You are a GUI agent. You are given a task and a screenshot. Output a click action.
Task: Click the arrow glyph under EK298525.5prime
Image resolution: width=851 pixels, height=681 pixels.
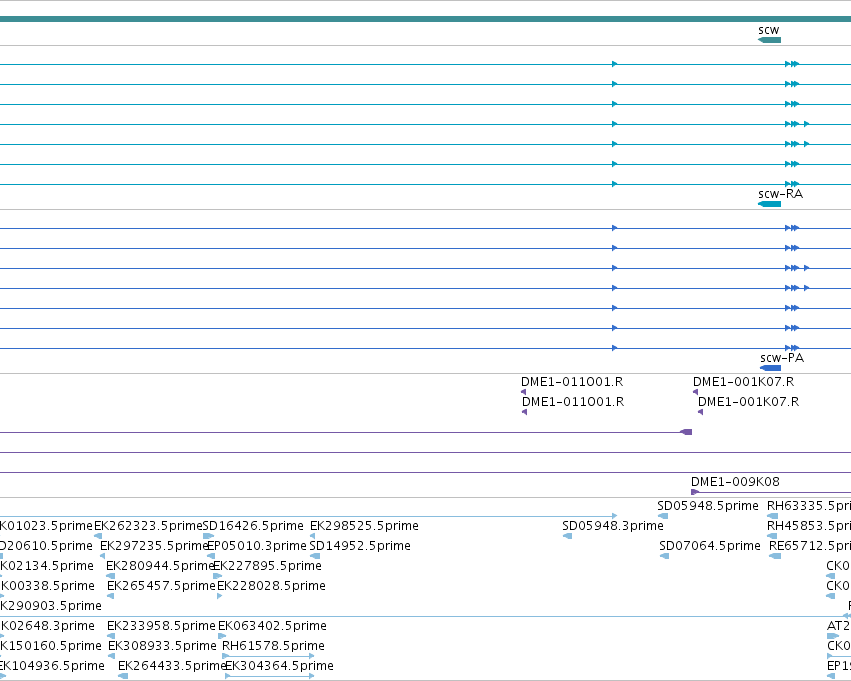click(x=312, y=536)
